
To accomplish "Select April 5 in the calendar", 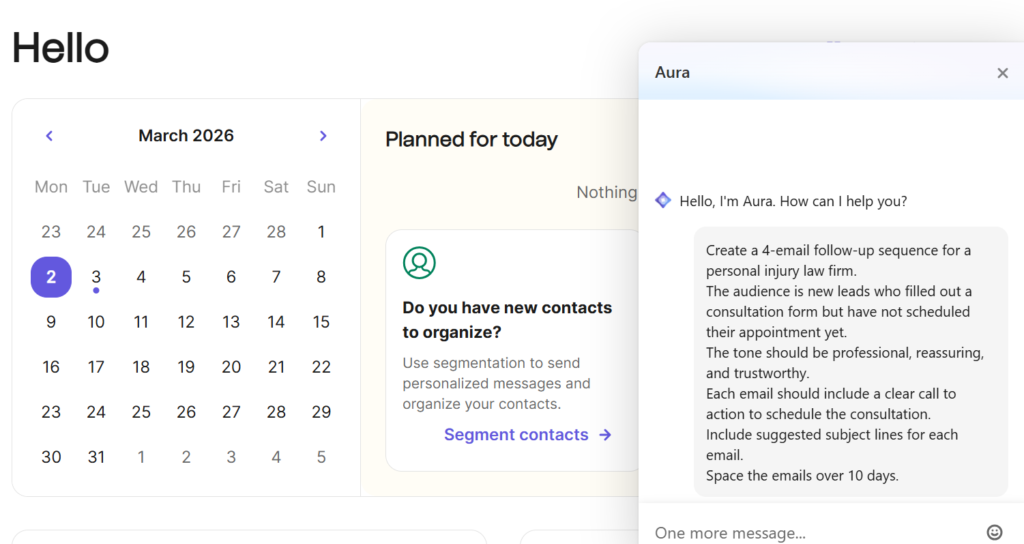I will [x=321, y=457].
